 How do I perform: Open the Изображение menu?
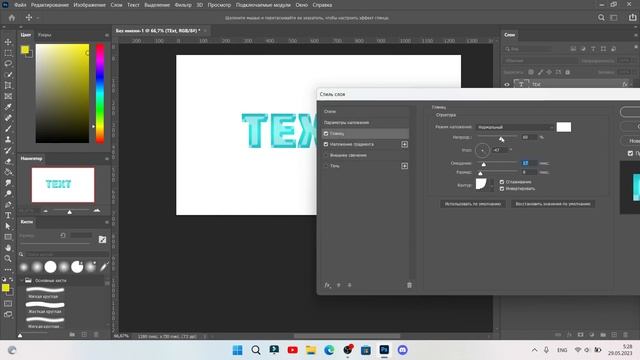pos(89,5)
